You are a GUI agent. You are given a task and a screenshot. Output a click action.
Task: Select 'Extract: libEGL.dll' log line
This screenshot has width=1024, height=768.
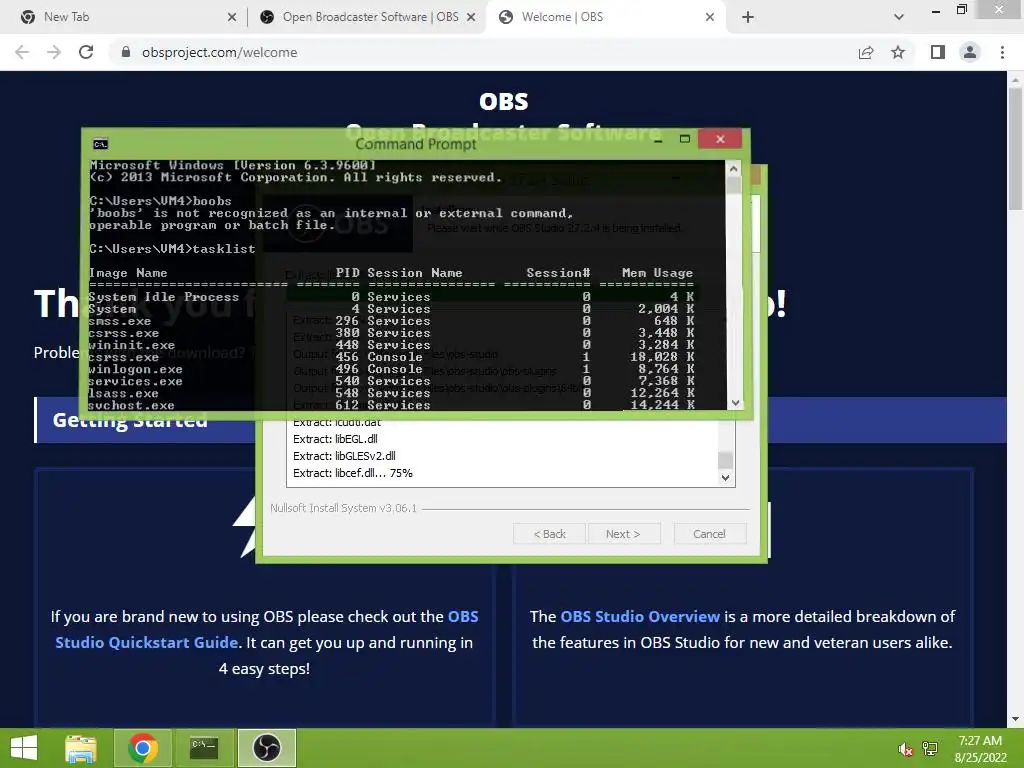click(335, 439)
